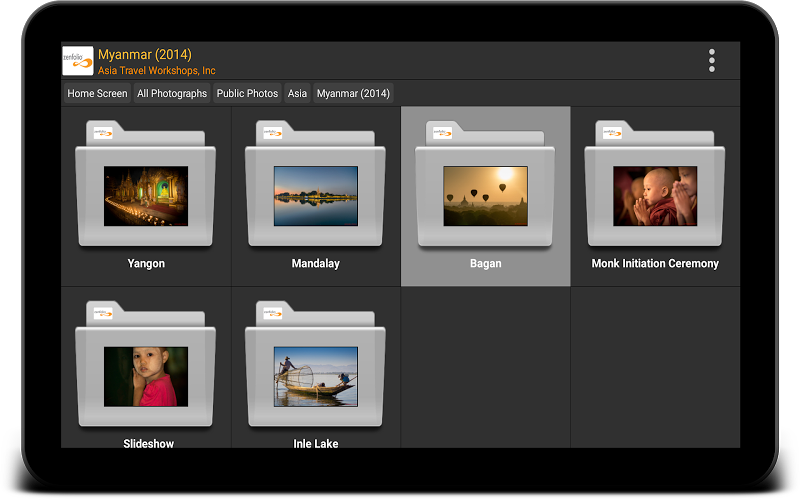Click Asia Travel Workshops, Inc subtitle

click(x=157, y=70)
